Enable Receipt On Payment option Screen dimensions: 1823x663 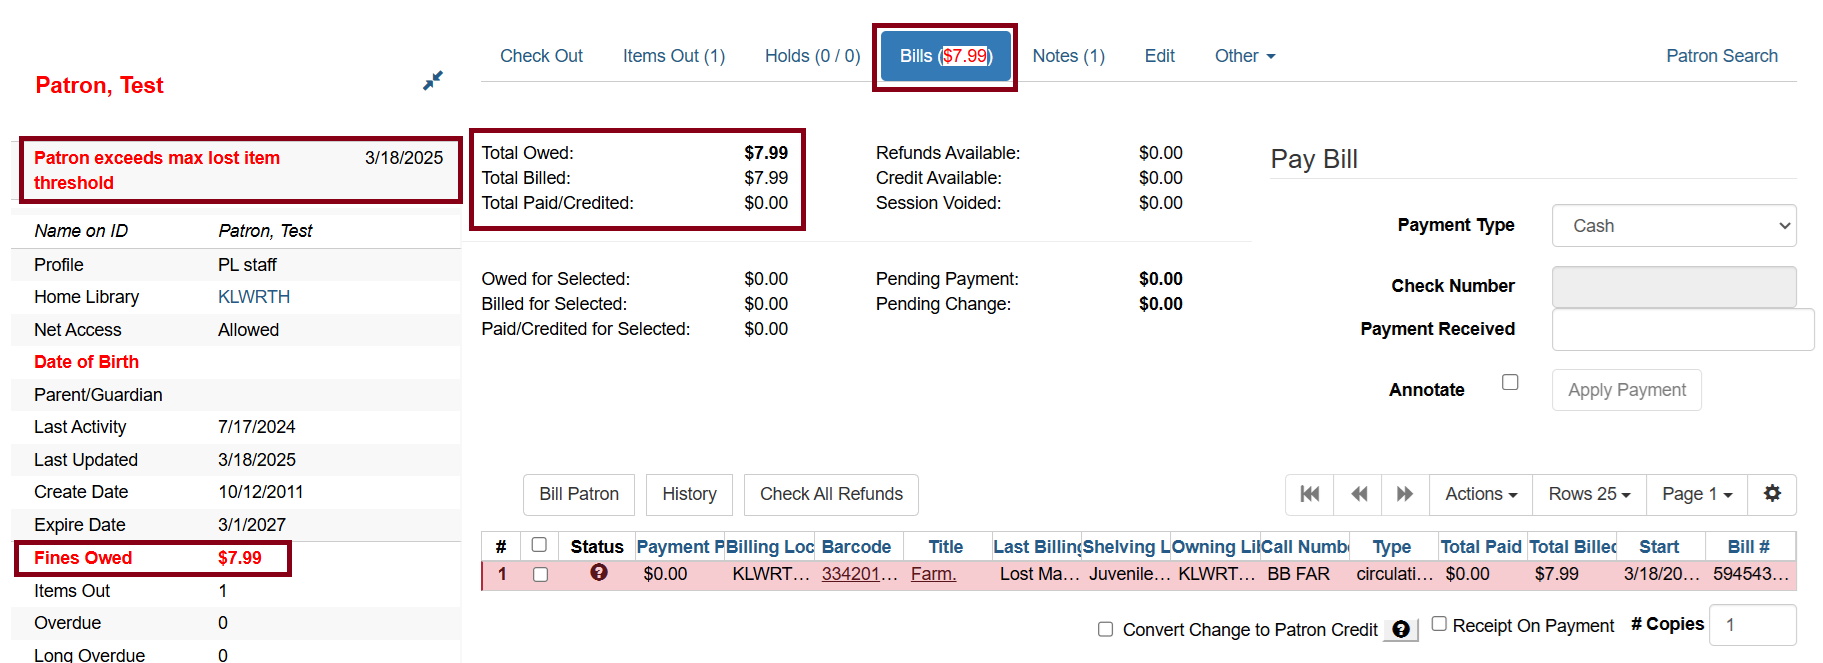click(x=1439, y=624)
